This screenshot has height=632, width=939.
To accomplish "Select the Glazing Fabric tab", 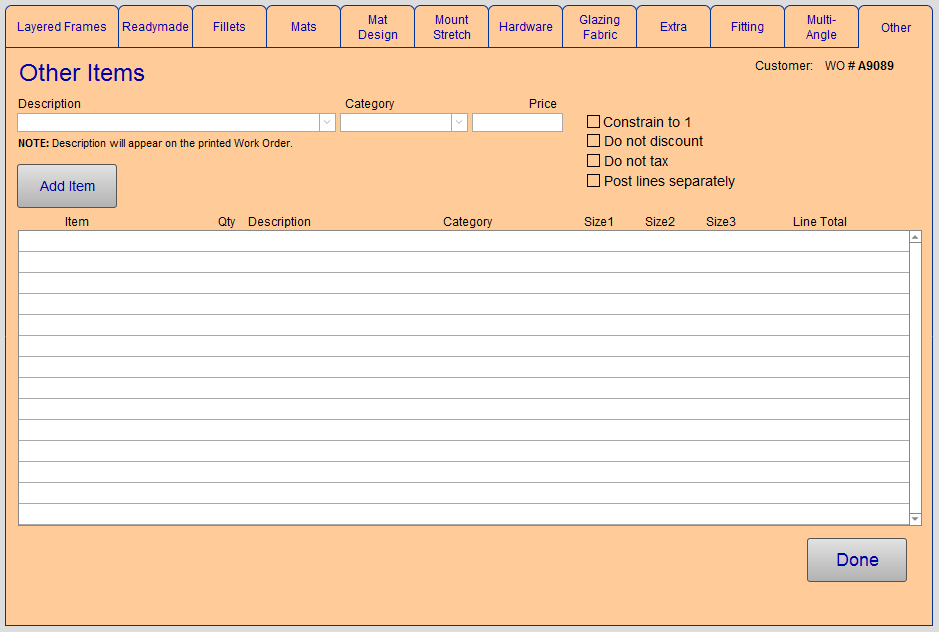I will click(599, 27).
